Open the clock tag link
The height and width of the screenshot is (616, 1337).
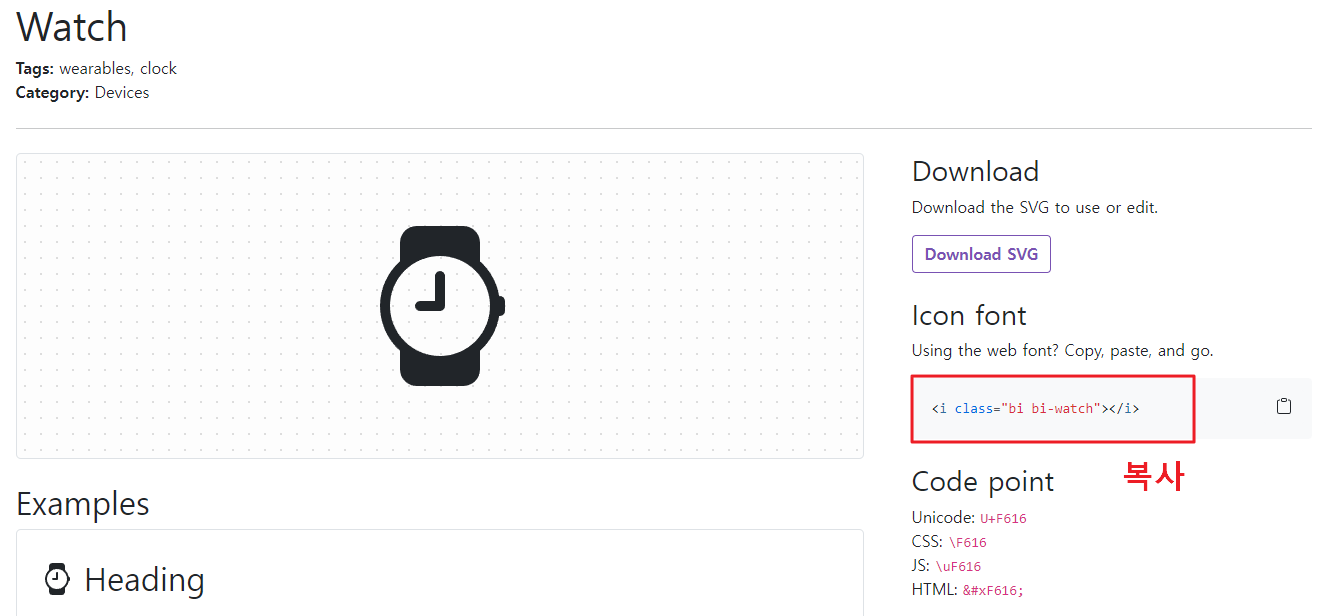158,68
